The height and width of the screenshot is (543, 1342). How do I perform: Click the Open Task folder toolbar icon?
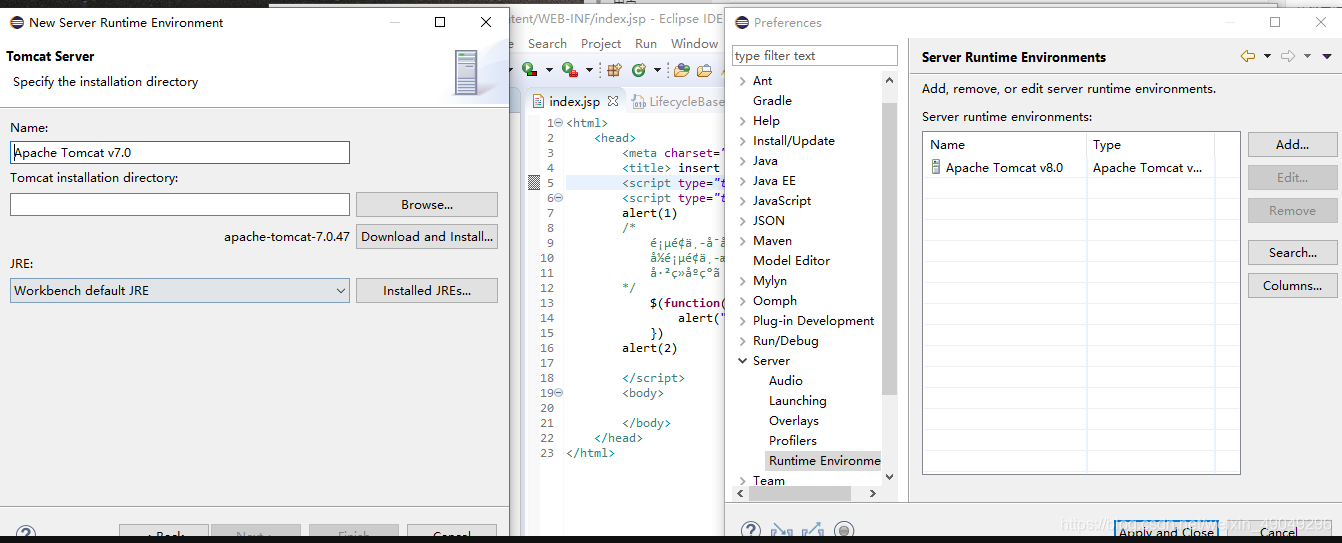pos(704,70)
